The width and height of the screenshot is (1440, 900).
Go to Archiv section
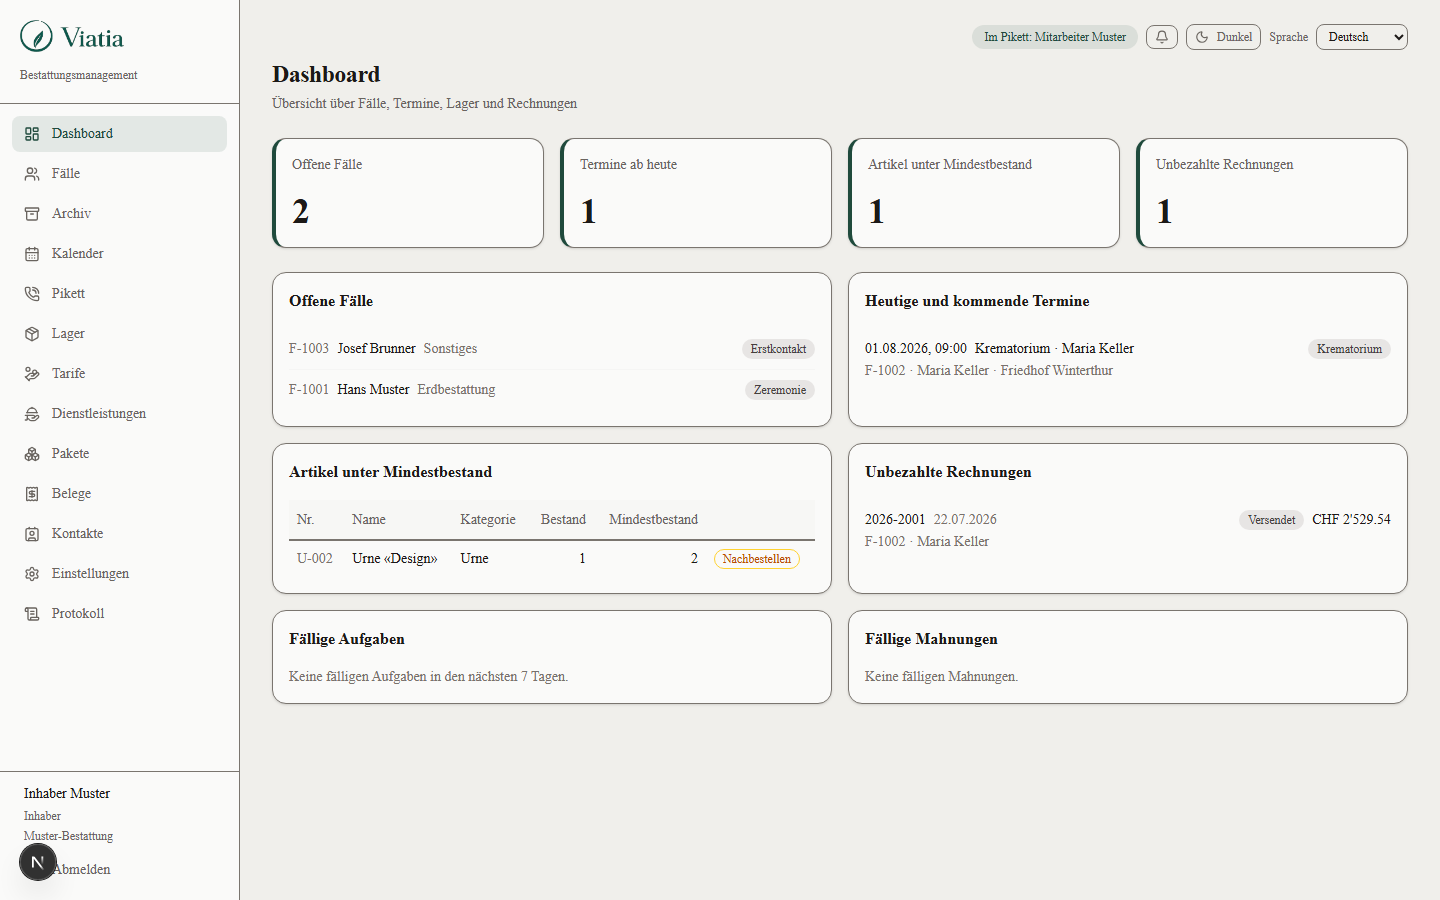[x=120, y=214]
